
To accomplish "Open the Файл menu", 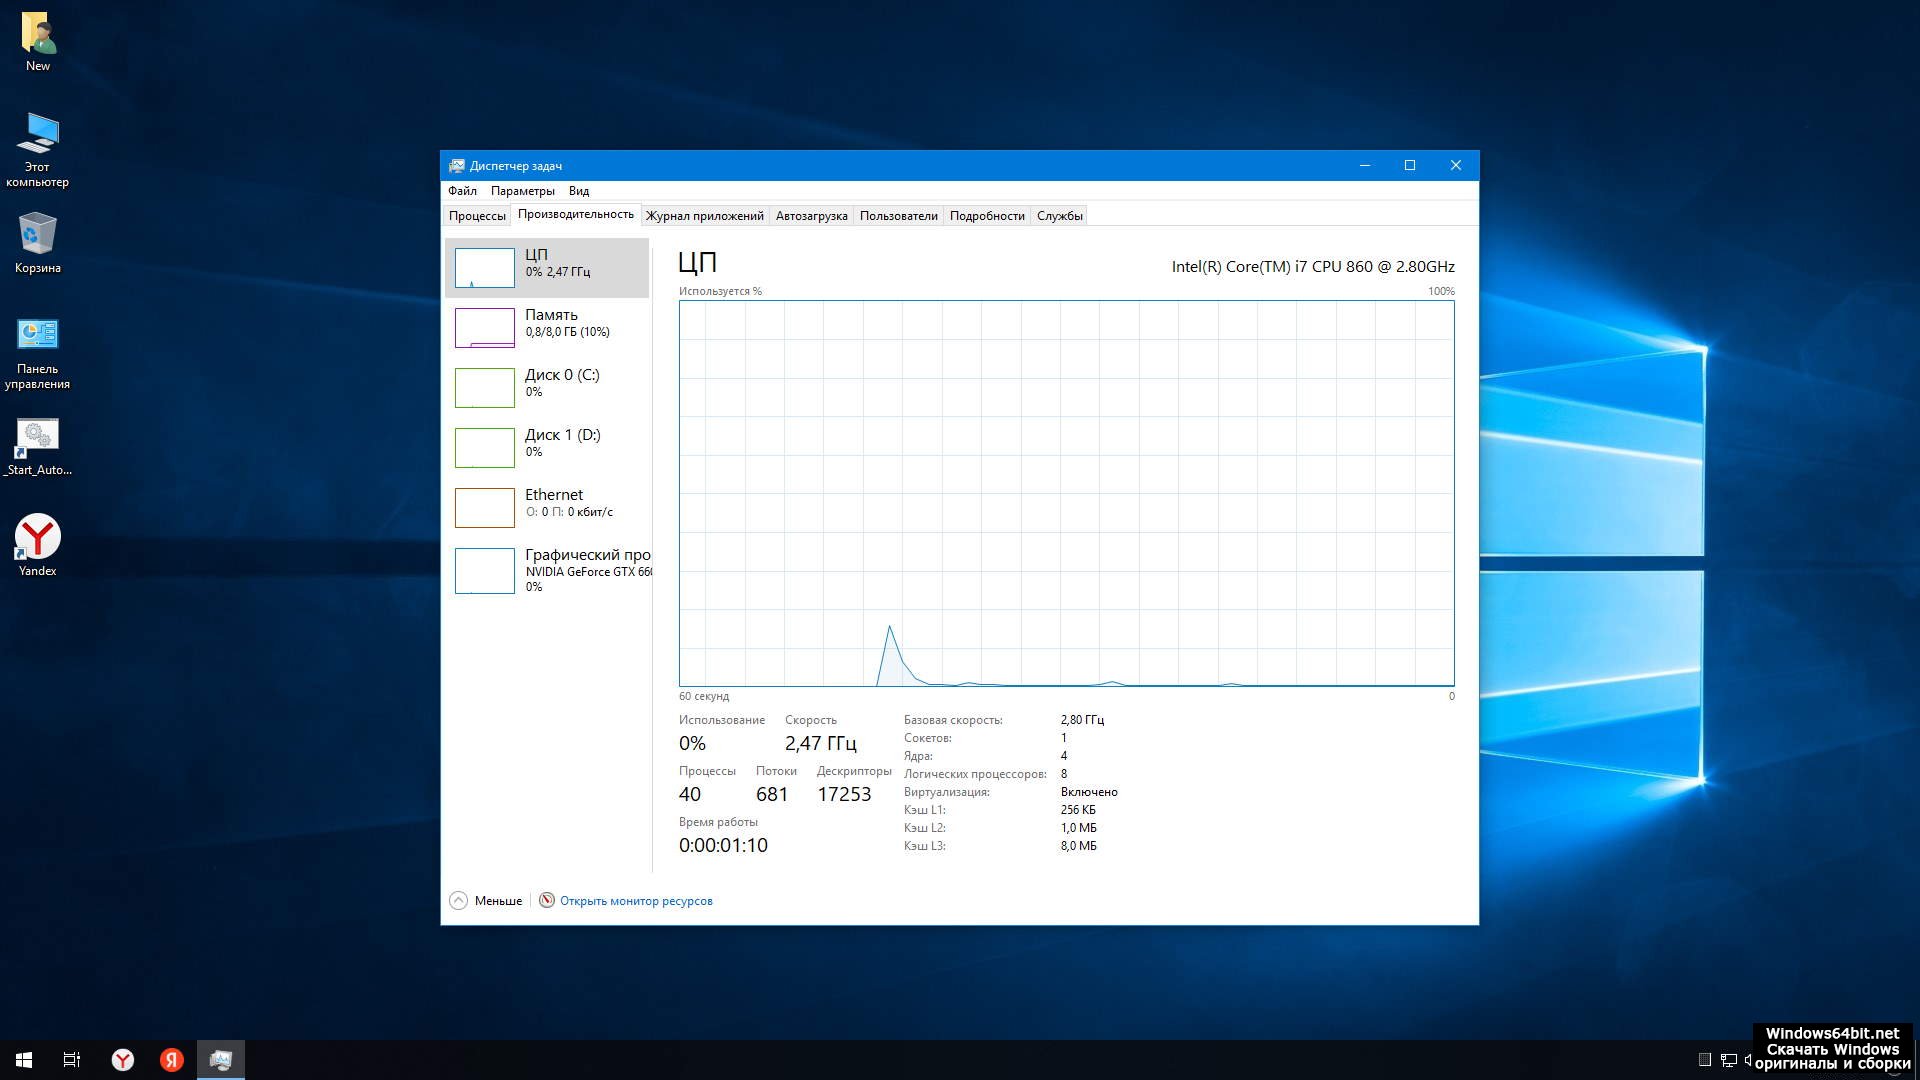I will (x=462, y=191).
